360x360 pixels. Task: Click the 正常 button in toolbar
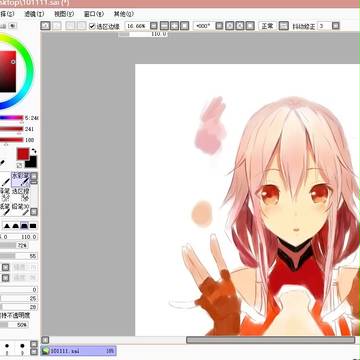267,26
